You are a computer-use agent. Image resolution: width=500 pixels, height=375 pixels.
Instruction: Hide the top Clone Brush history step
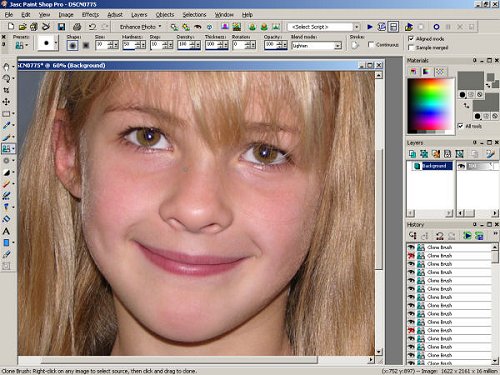click(411, 247)
